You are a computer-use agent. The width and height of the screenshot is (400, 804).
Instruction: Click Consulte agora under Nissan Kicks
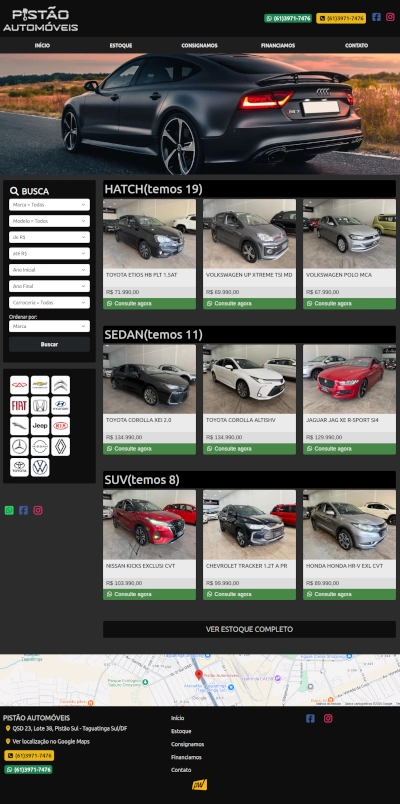(x=149, y=594)
